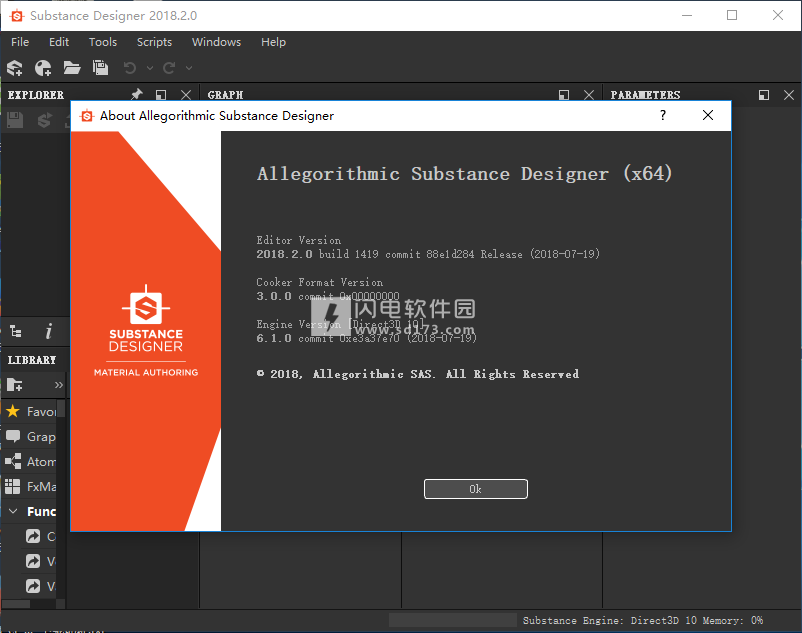
Task: Click the "Editor Version" label
Action: 299,240
